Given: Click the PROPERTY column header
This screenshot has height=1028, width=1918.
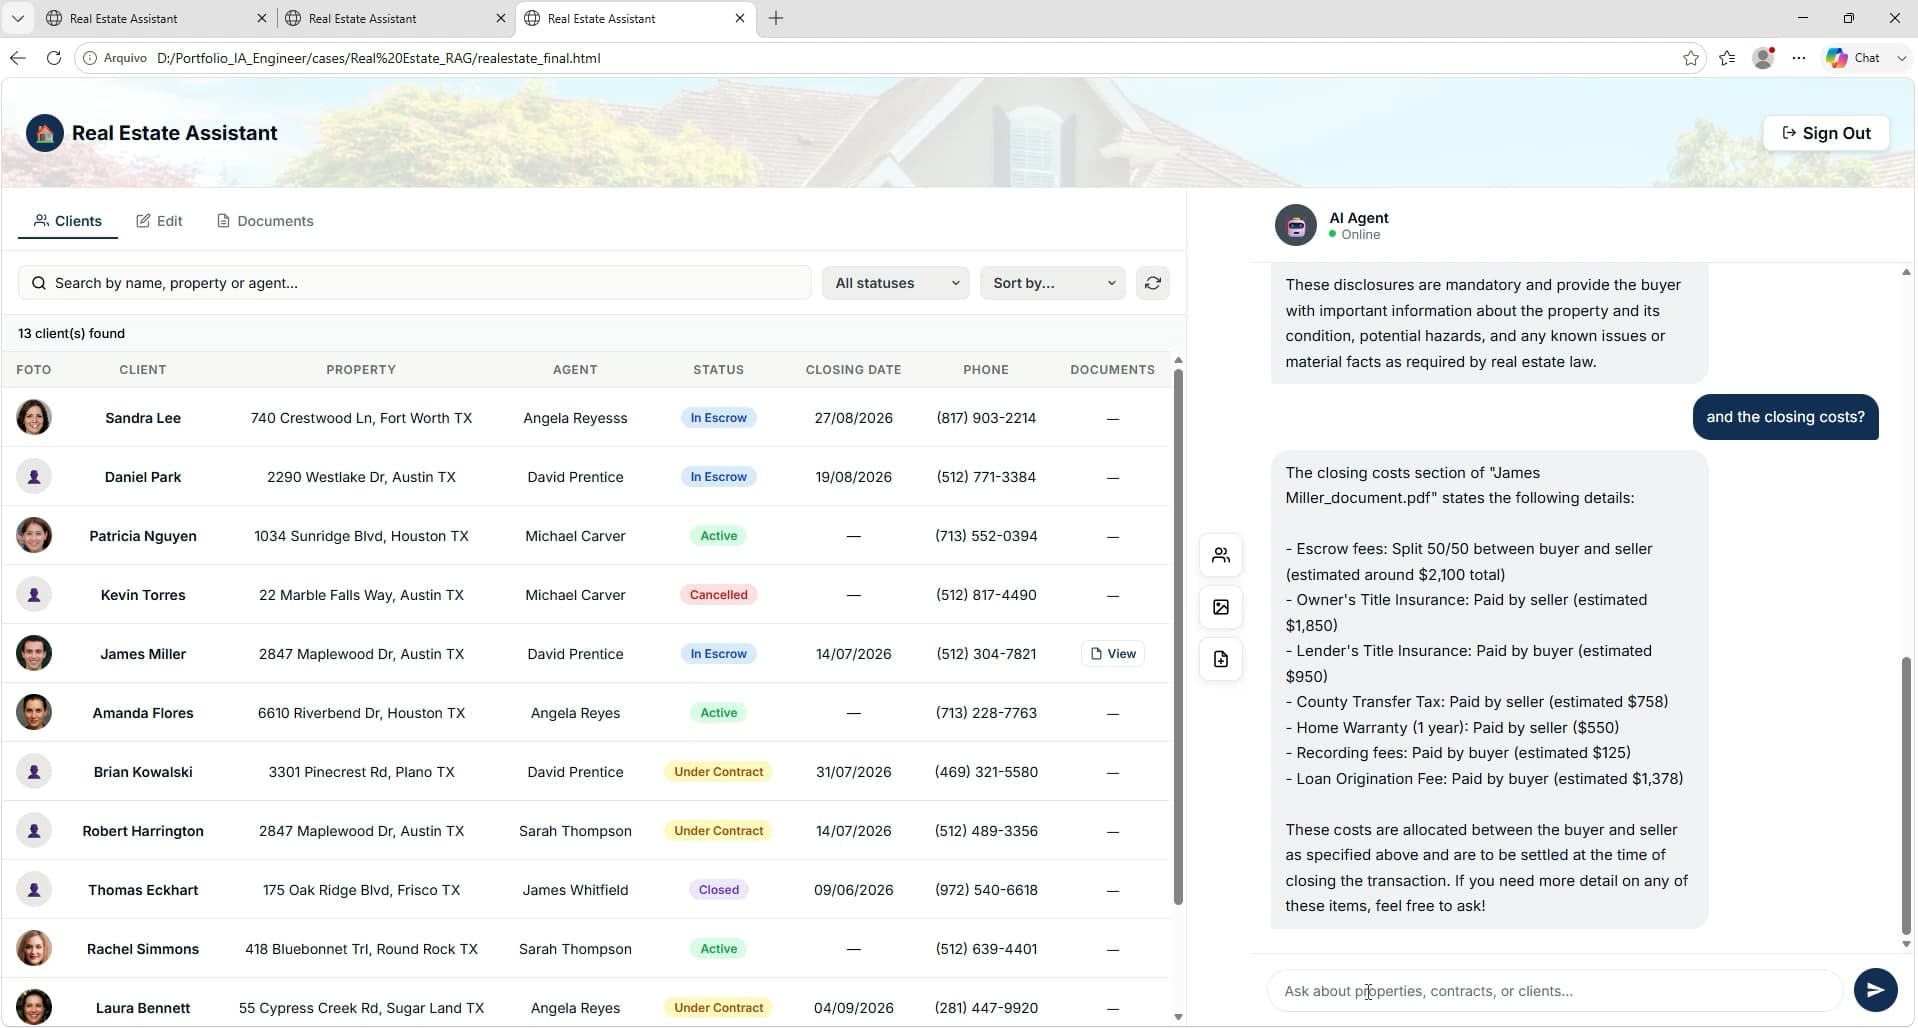Looking at the screenshot, I should [x=361, y=369].
